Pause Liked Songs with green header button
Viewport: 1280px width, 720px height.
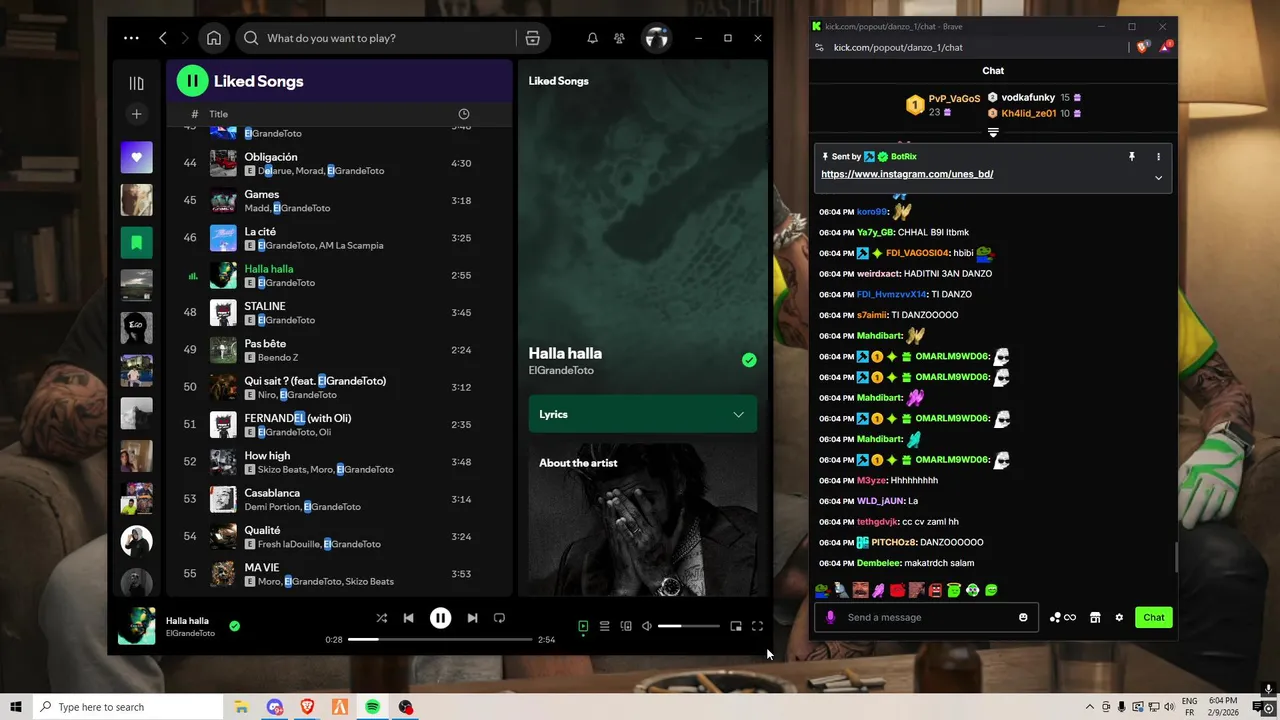pos(192,81)
